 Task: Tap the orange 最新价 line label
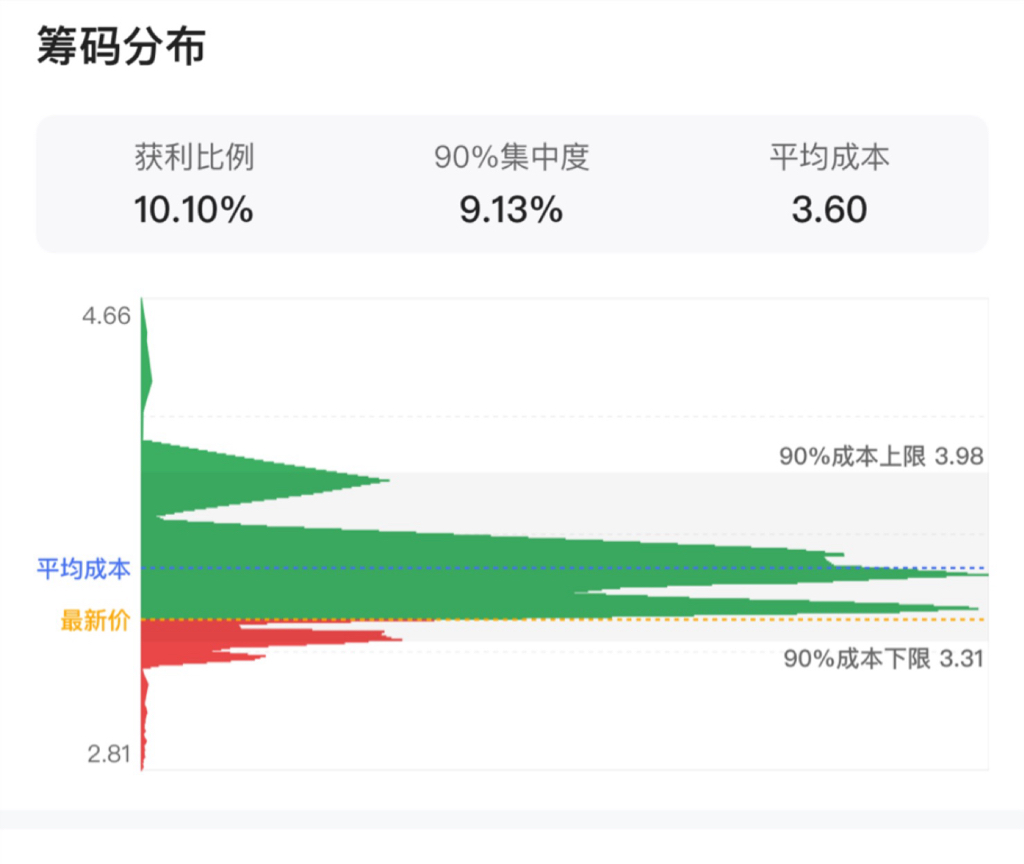pyautogui.click(x=95, y=620)
